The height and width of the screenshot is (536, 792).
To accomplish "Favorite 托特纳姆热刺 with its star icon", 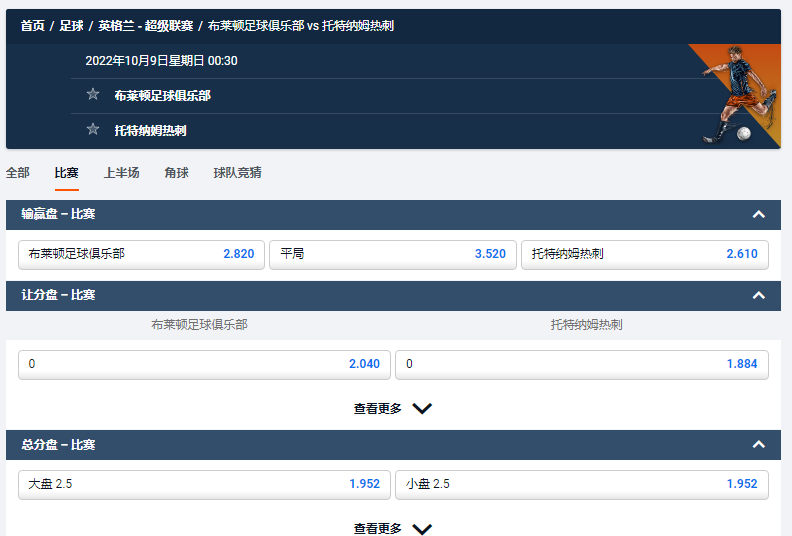I will 93,129.
